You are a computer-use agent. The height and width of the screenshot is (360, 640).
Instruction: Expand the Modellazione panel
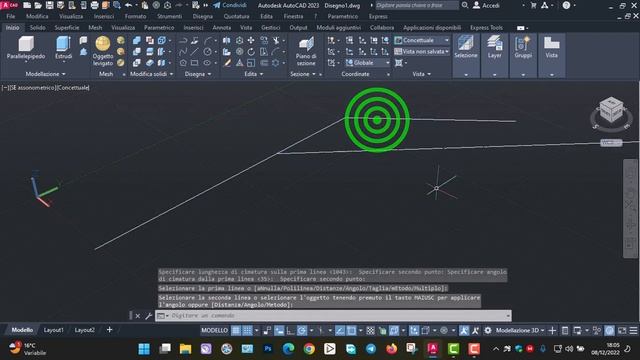45,74
